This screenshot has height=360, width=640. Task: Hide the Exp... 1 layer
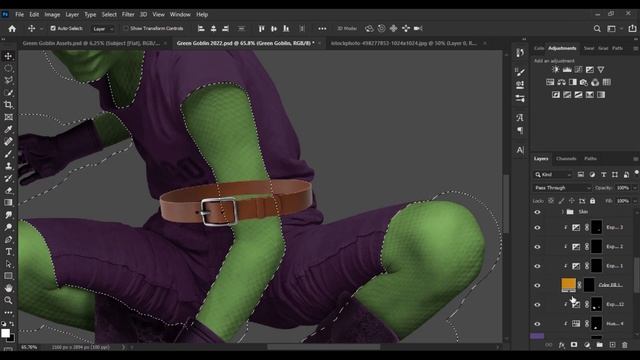click(x=537, y=266)
